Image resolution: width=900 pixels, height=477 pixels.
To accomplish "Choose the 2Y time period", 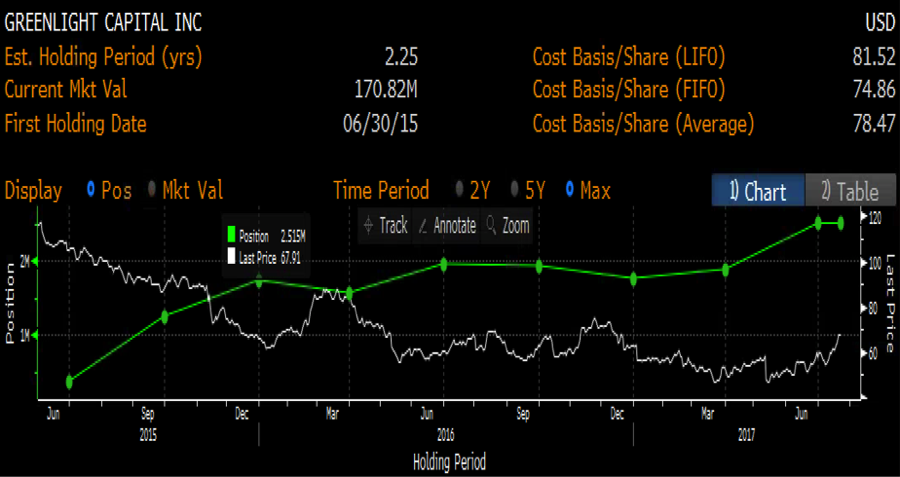I will [x=460, y=191].
